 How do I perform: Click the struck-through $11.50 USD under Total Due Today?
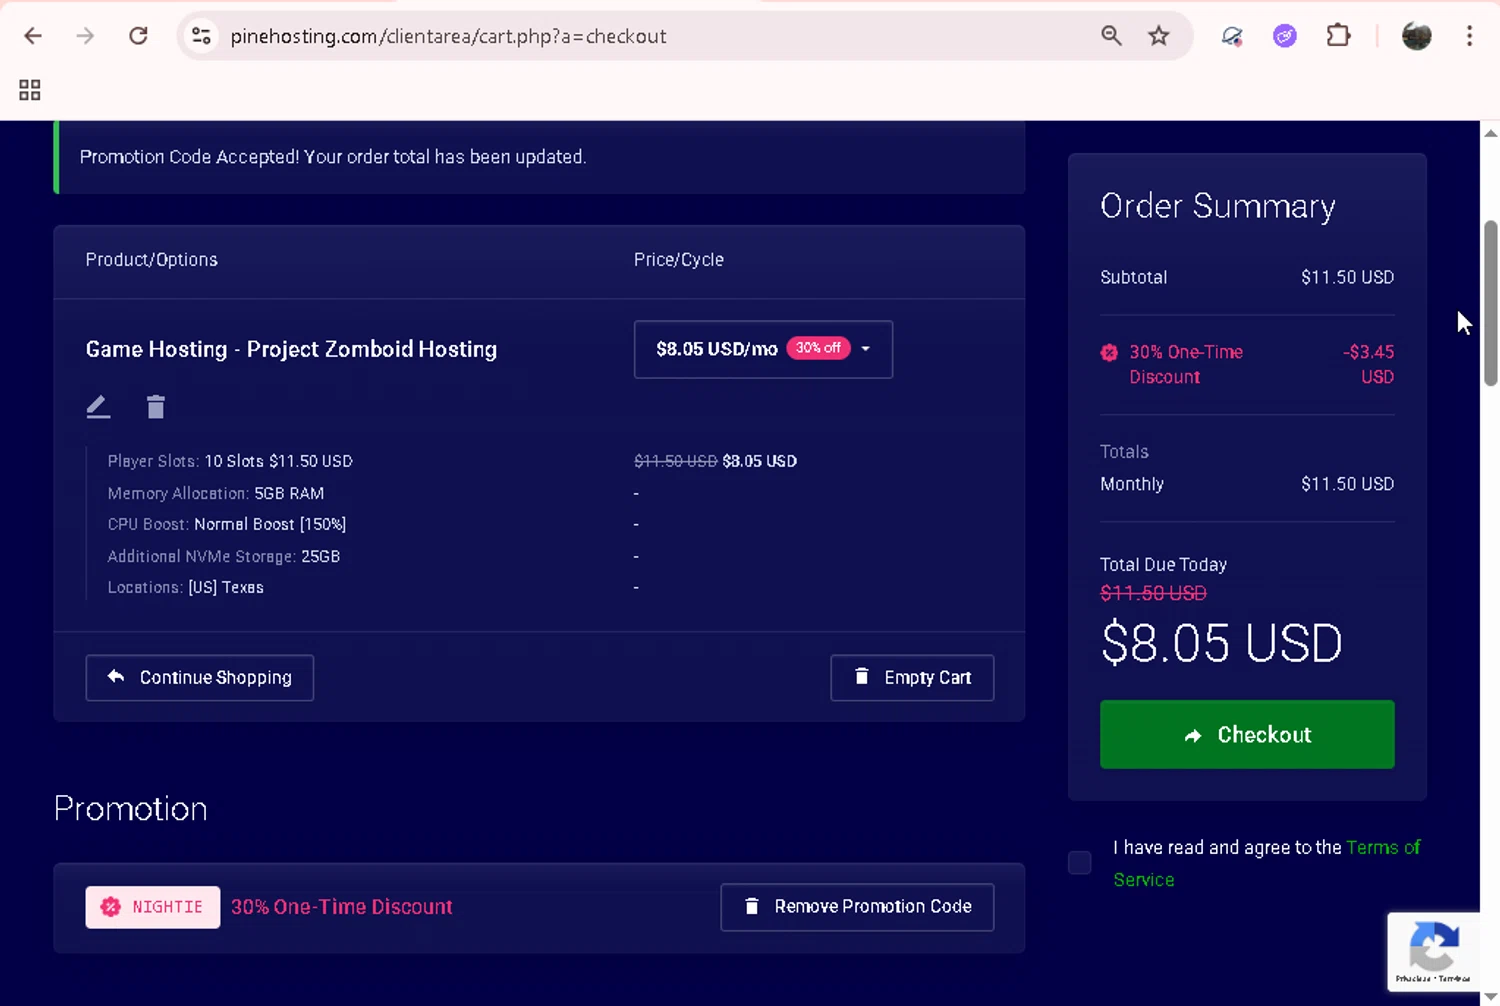(1153, 593)
